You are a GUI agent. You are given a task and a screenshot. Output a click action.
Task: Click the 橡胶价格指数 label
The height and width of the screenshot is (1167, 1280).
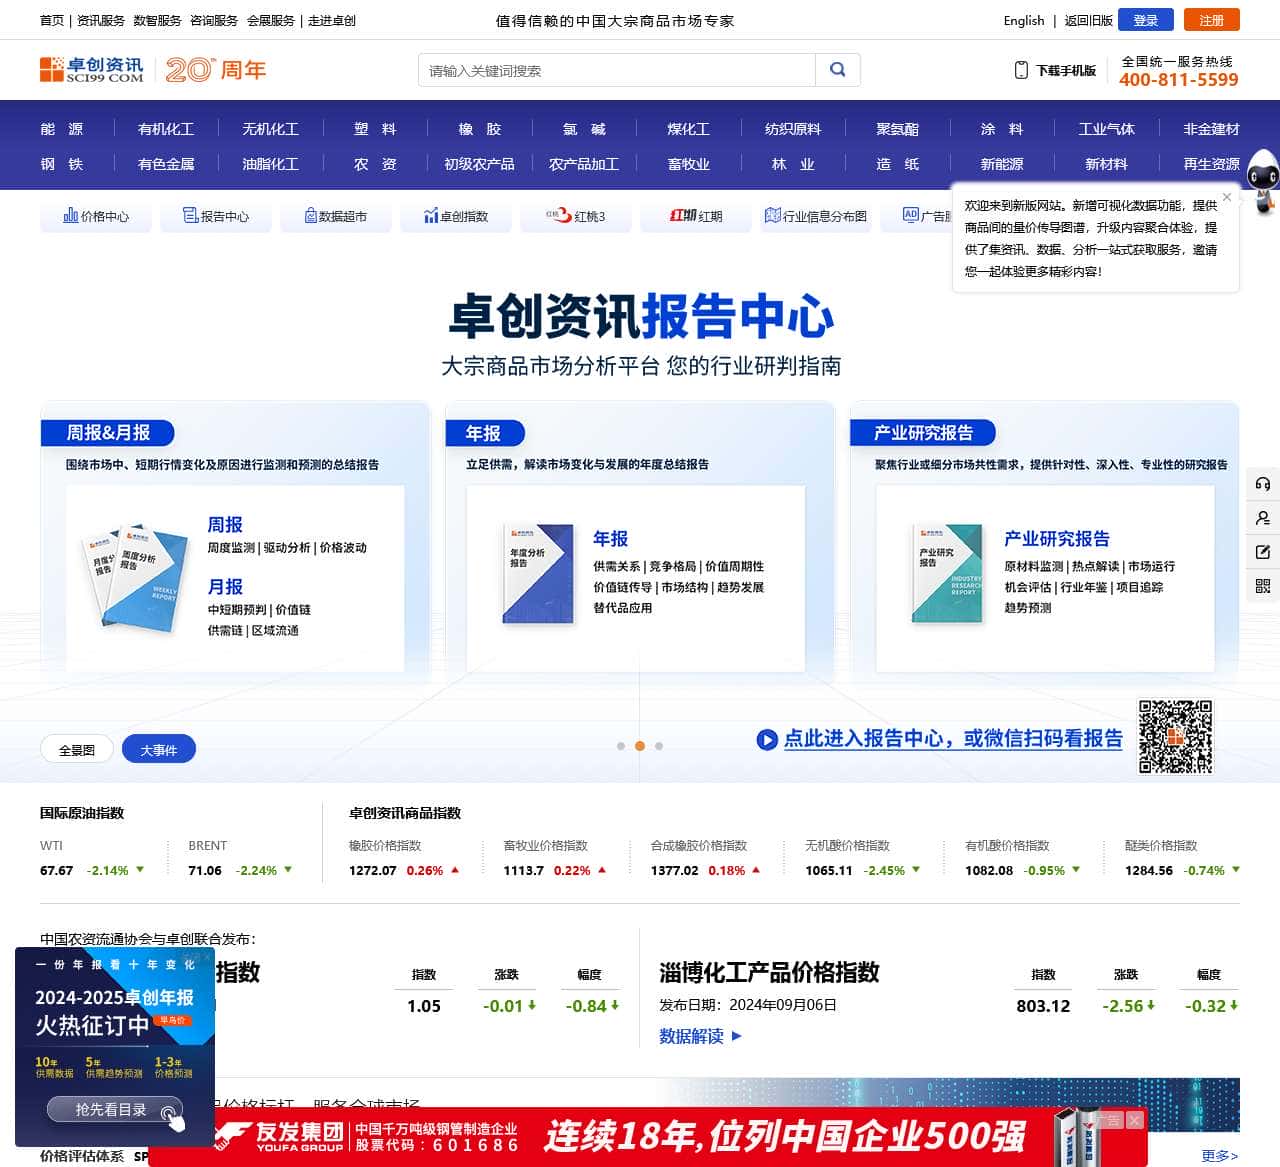[385, 846]
